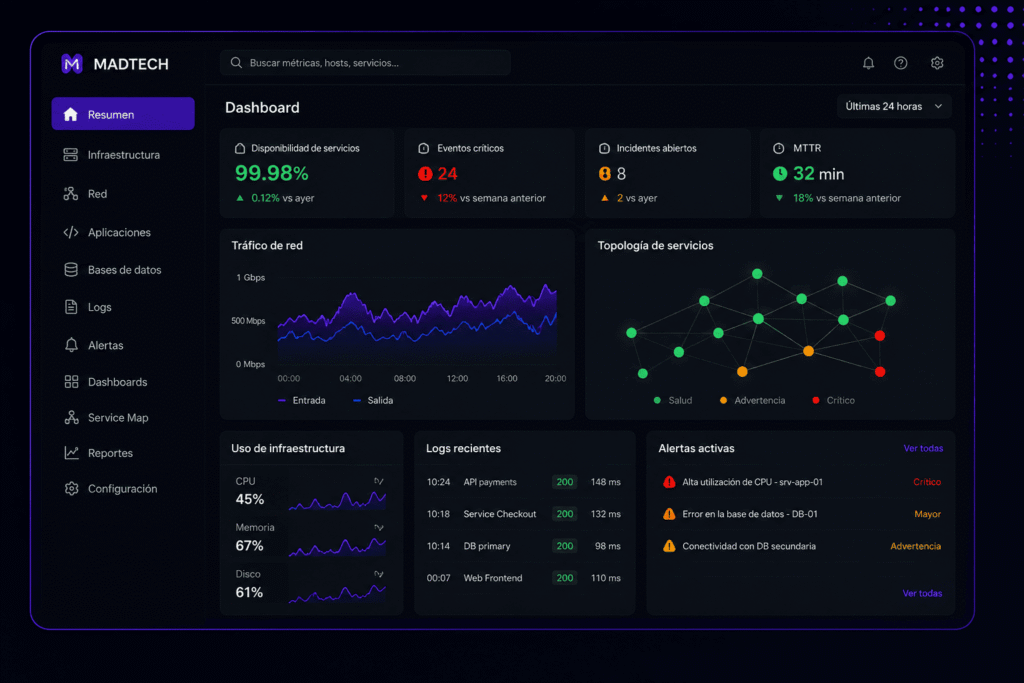The image size is (1024, 683).
Task: Click the green clock icon beside 32 min
Action: (x=780, y=174)
